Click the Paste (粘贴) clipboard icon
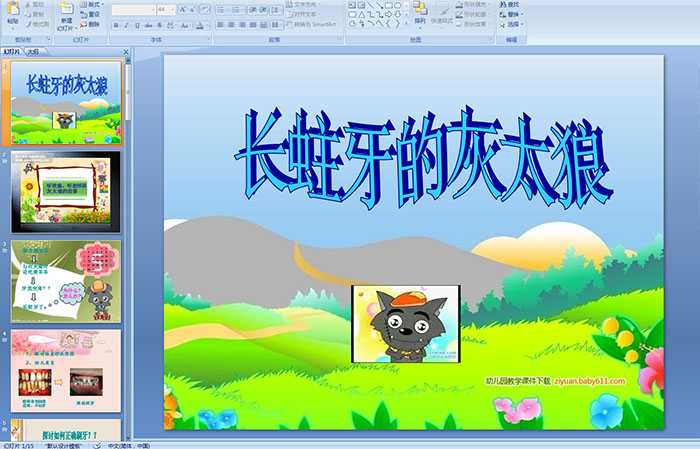 click(x=13, y=8)
